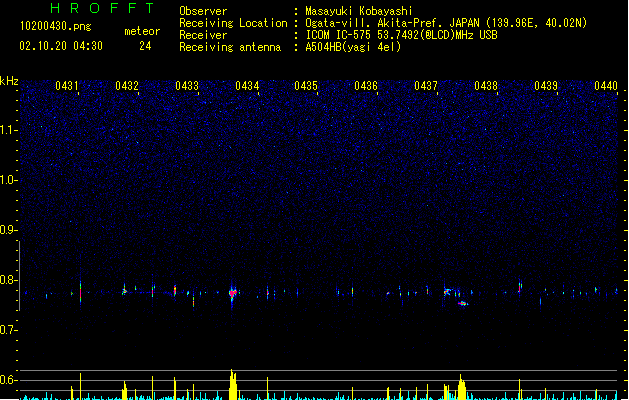Click the wide yellow power bar after 0437
This screenshot has height=400, width=629.
click(x=462, y=387)
